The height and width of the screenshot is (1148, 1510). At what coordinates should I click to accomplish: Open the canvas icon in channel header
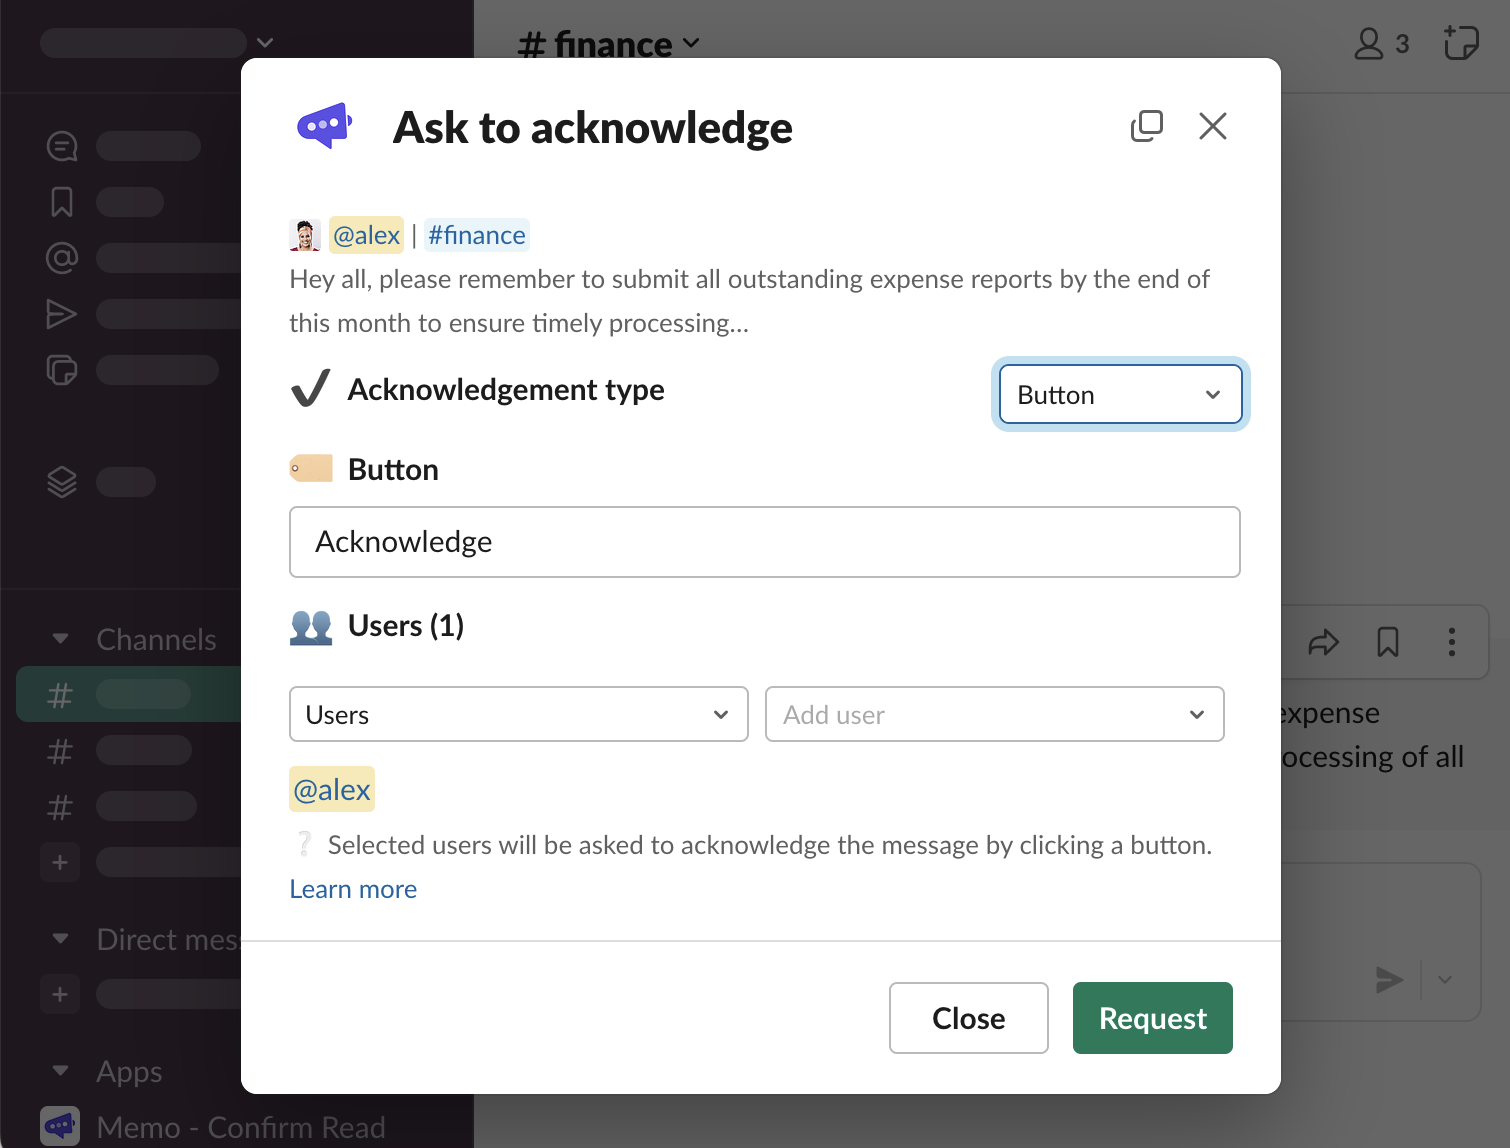coord(1461,43)
